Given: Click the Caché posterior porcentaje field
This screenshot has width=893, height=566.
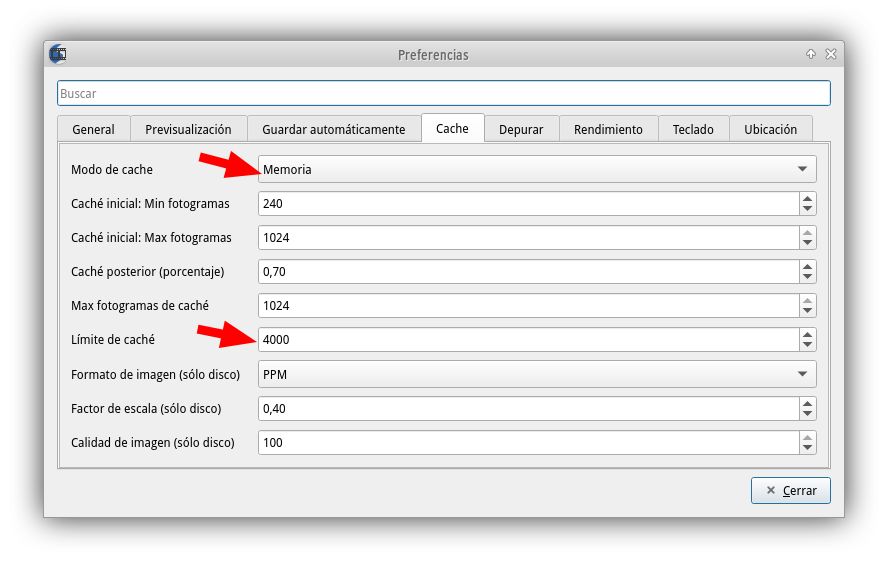Looking at the screenshot, I should point(529,272).
